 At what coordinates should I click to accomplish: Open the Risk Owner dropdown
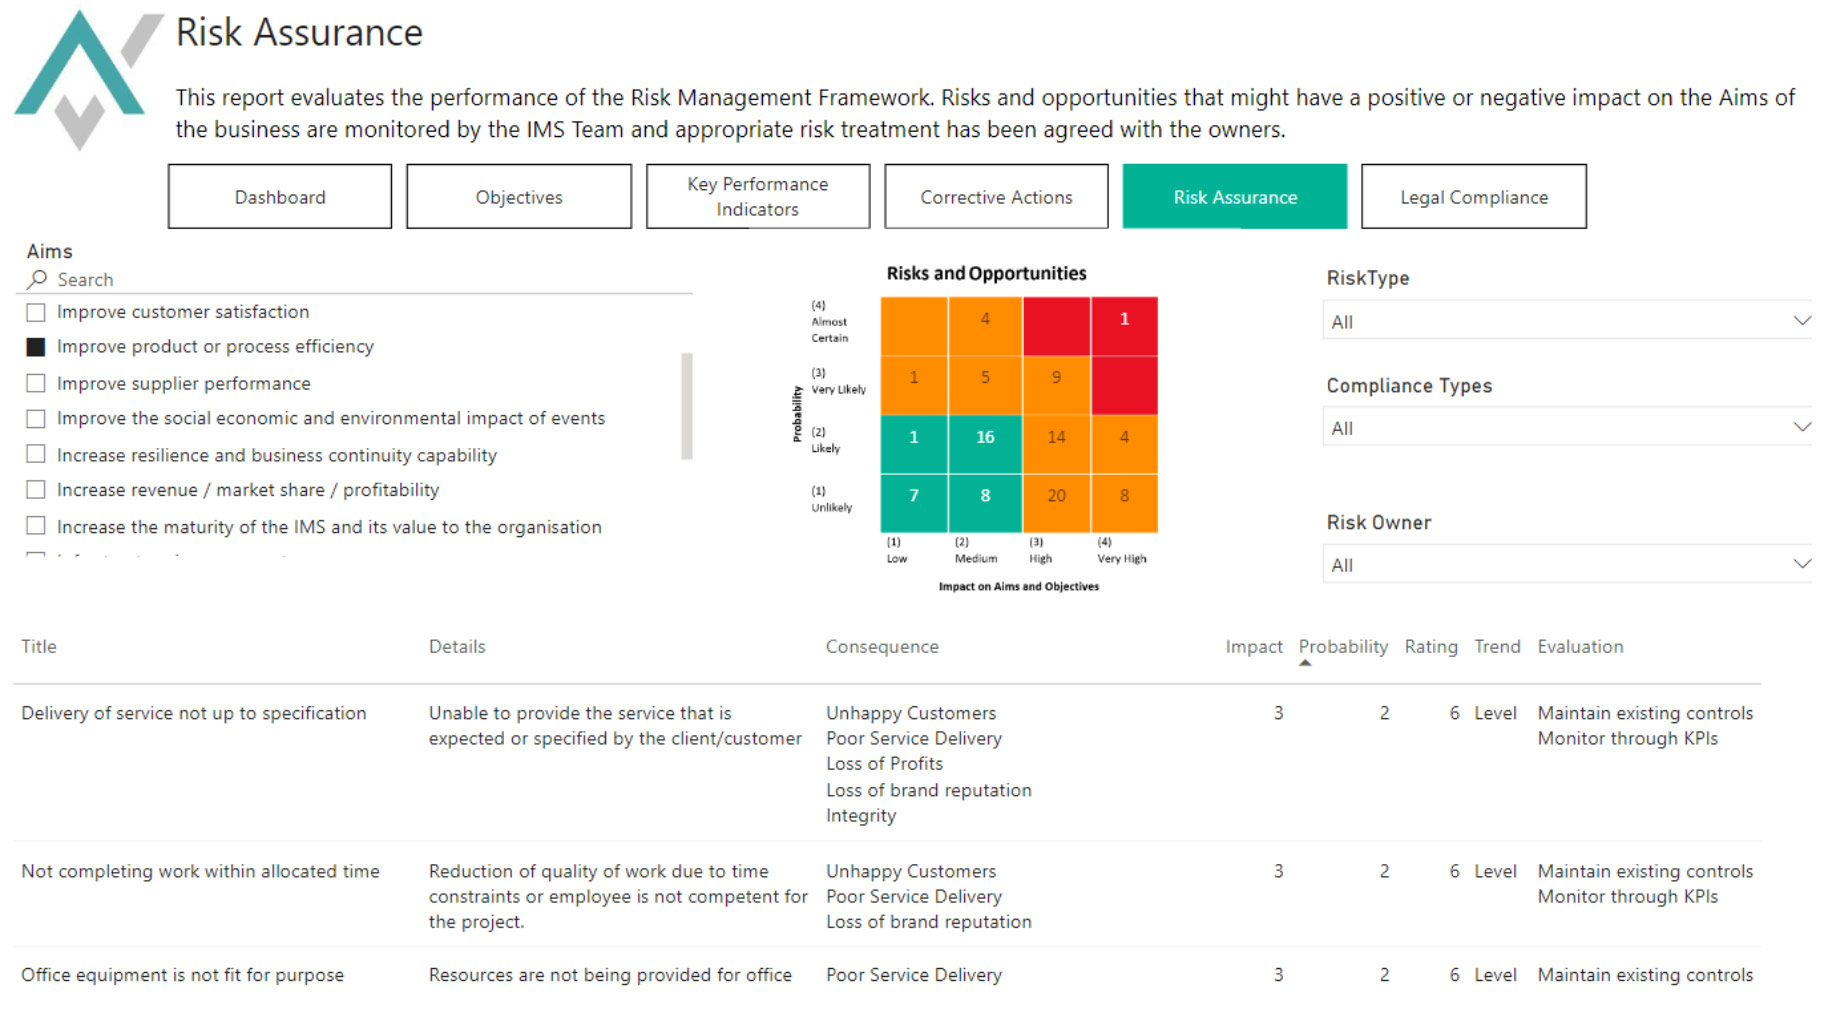click(1800, 564)
